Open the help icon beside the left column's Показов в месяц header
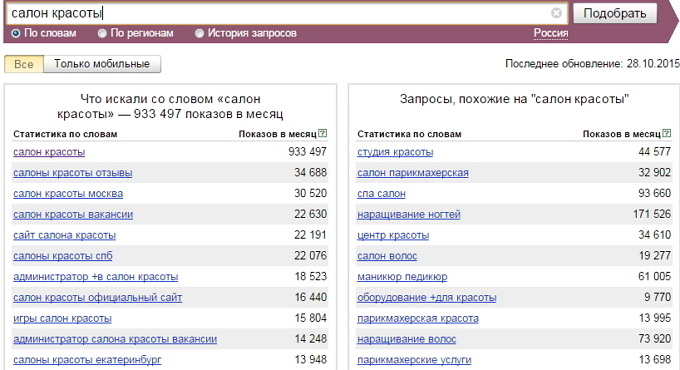 (323, 134)
